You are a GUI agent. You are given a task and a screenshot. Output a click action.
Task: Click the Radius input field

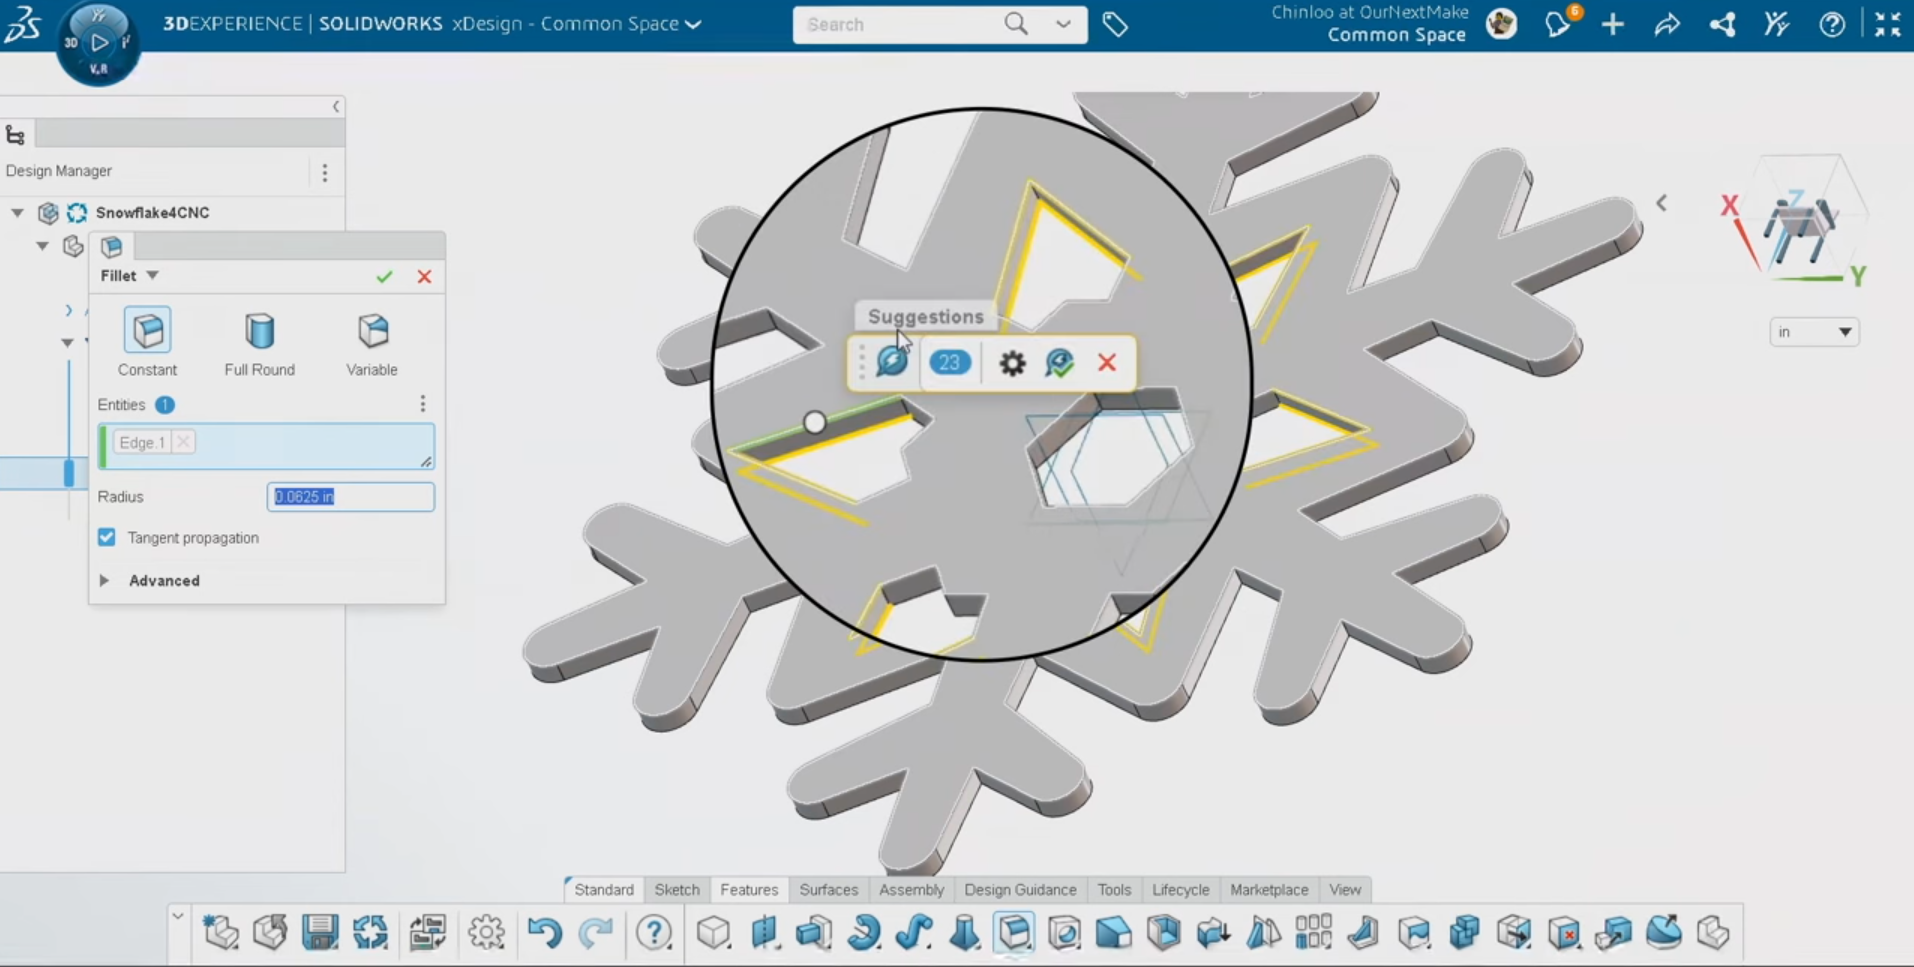(350, 497)
